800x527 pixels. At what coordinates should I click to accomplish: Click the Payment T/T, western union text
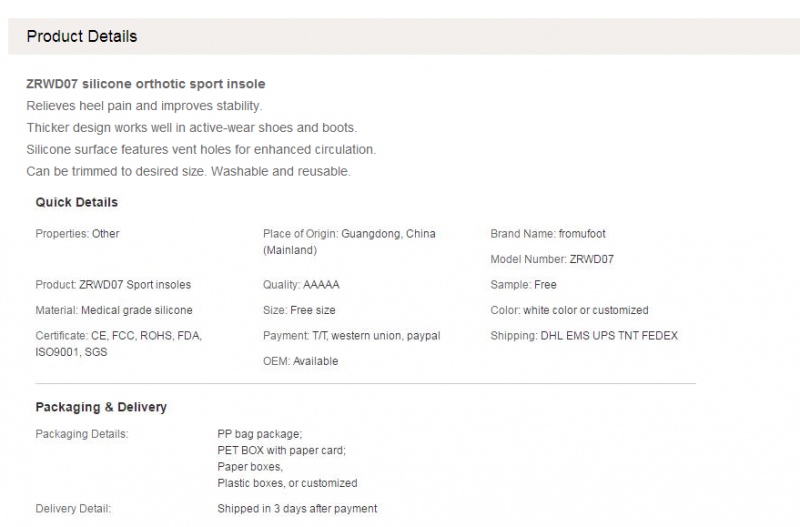pyautogui.click(x=352, y=336)
